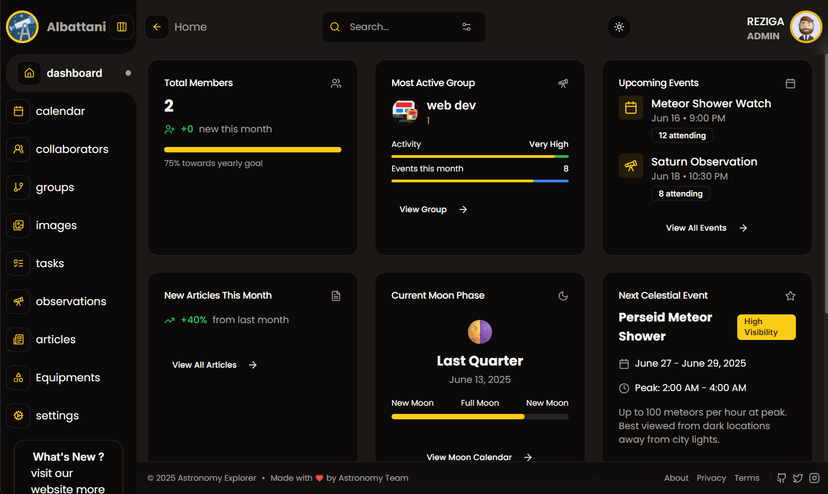Open the search filter options icon
The height and width of the screenshot is (494, 828).
pyautogui.click(x=466, y=27)
